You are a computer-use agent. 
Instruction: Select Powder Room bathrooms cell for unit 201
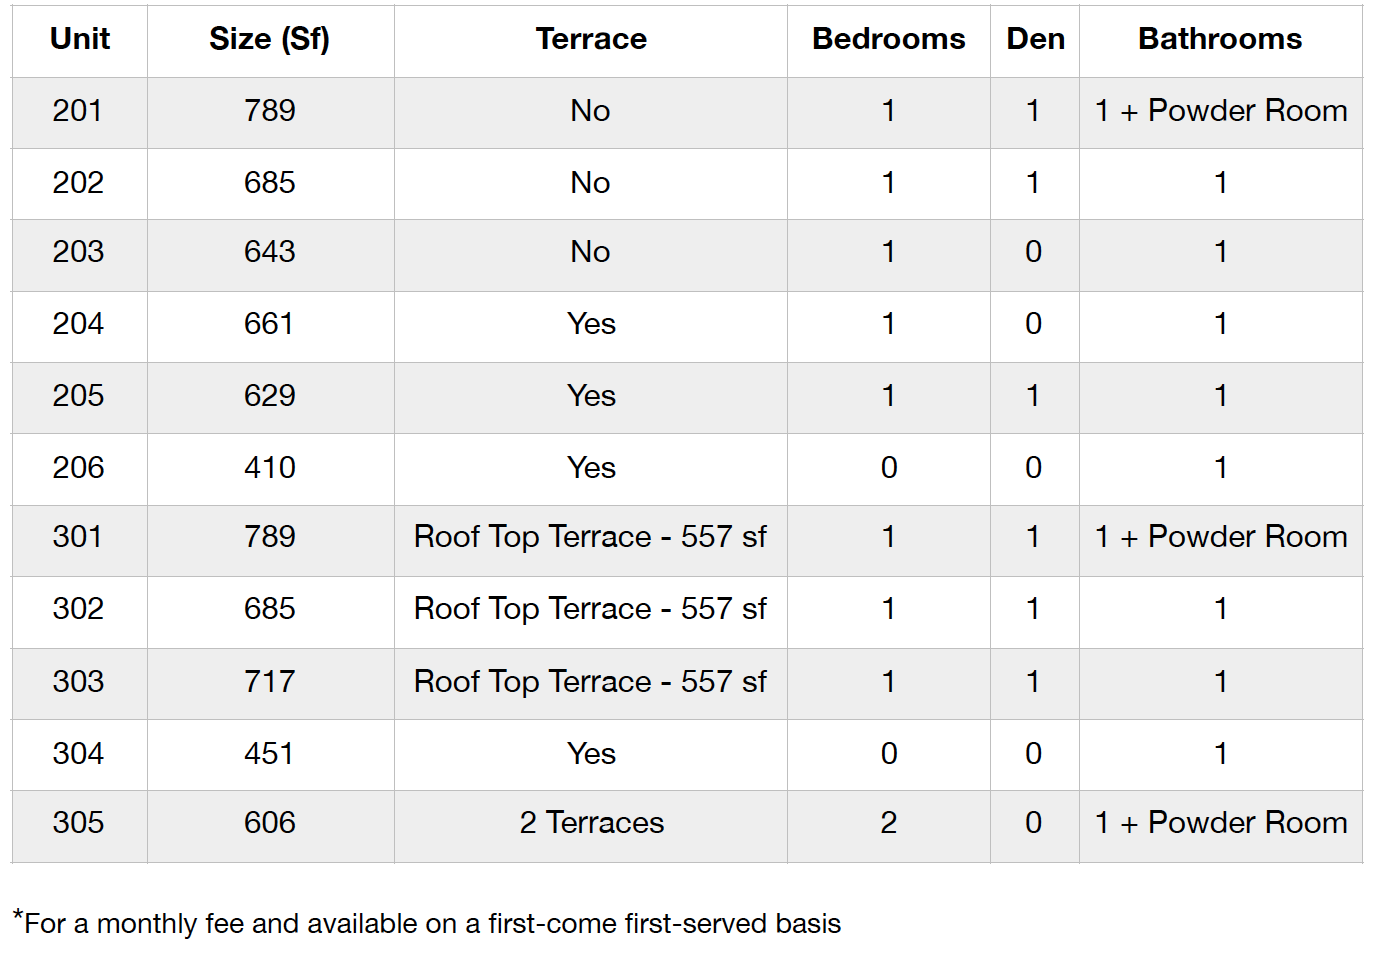(1221, 112)
